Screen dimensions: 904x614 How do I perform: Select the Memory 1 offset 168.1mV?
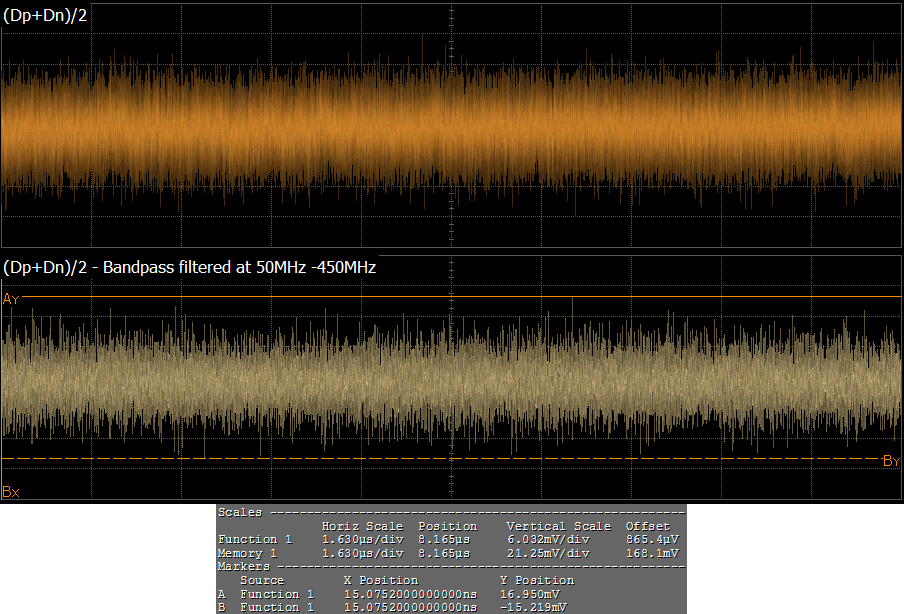(x=655, y=552)
